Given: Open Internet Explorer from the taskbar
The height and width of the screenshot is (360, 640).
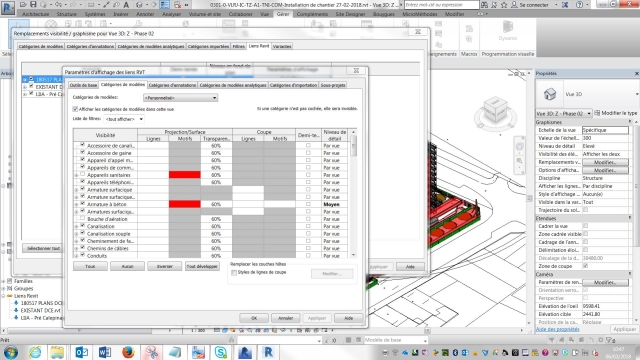Looking at the screenshot, I should (35, 352).
